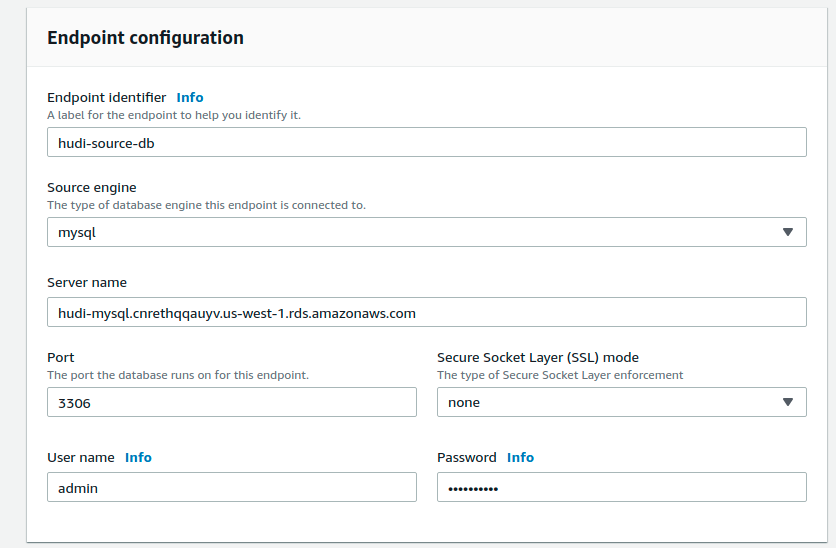Focus the Server name text field
The image size is (836, 548).
pos(426,312)
